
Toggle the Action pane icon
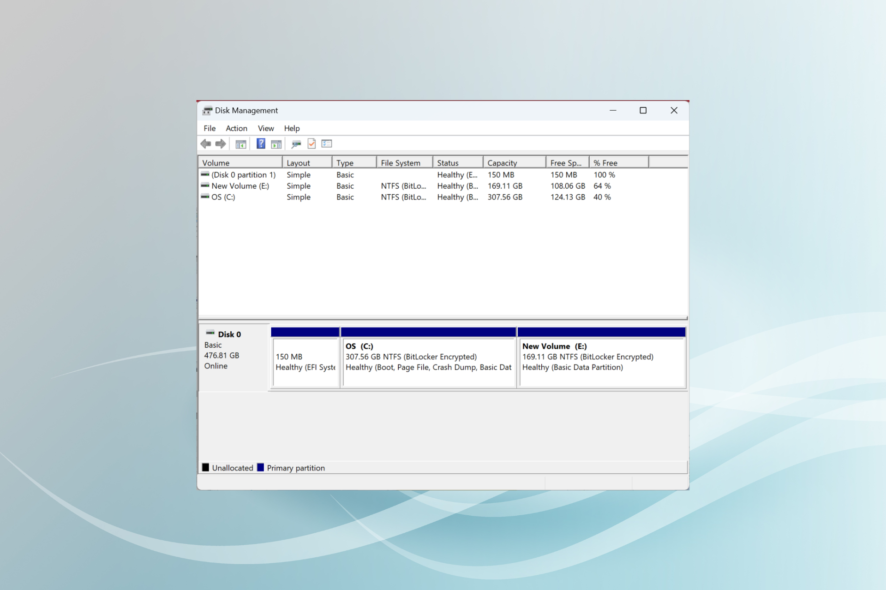click(x=276, y=143)
